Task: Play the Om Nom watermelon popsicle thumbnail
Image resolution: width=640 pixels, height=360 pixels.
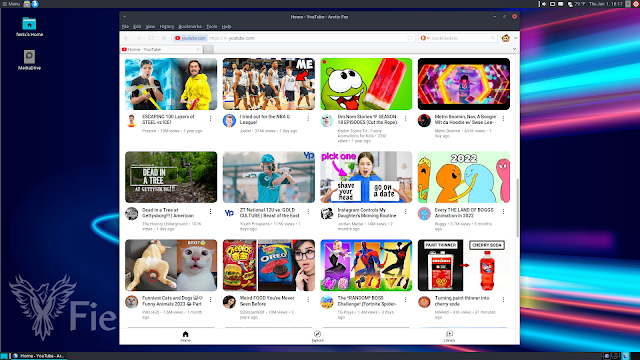Action: (366, 84)
